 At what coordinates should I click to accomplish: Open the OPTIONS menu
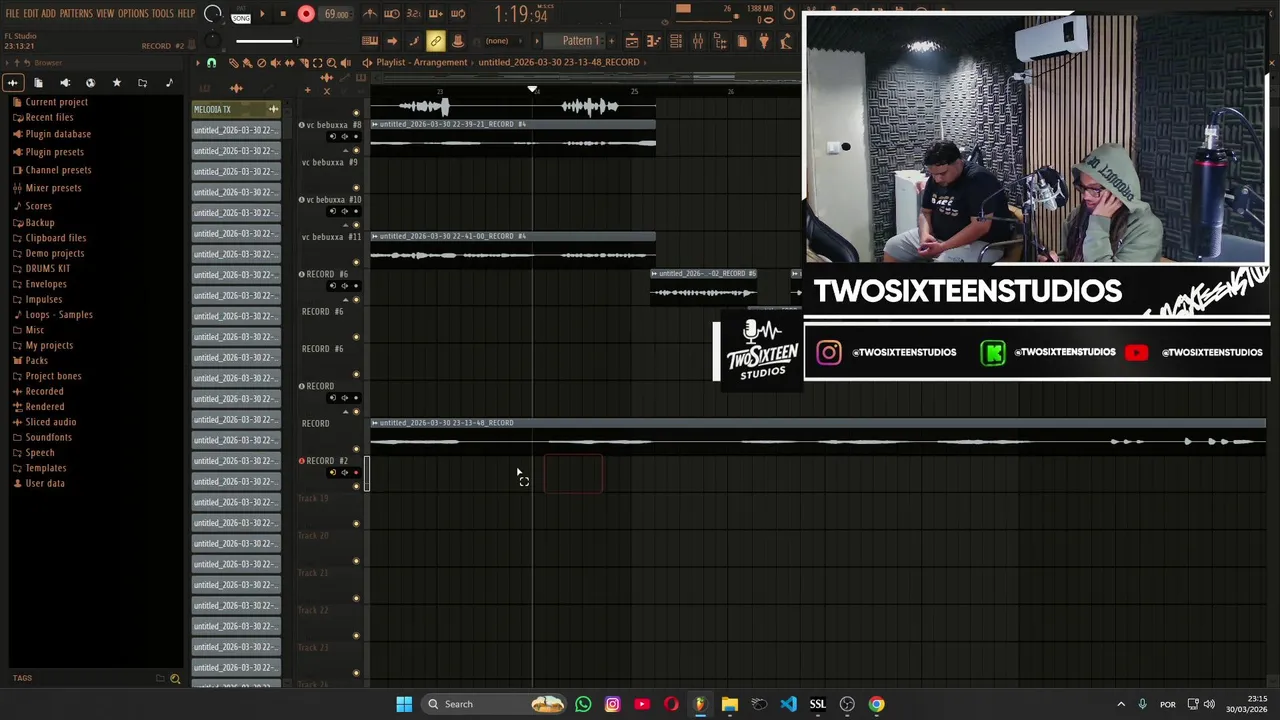point(133,13)
